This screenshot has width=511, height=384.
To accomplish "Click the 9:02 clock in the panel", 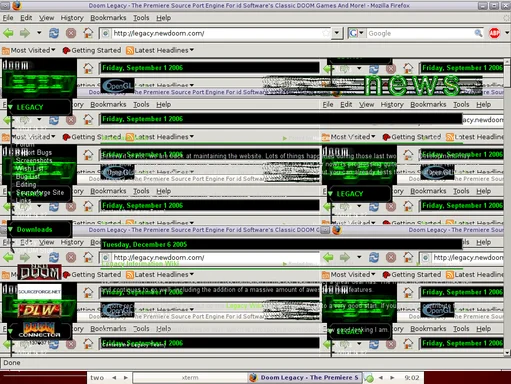I will click(412, 378).
